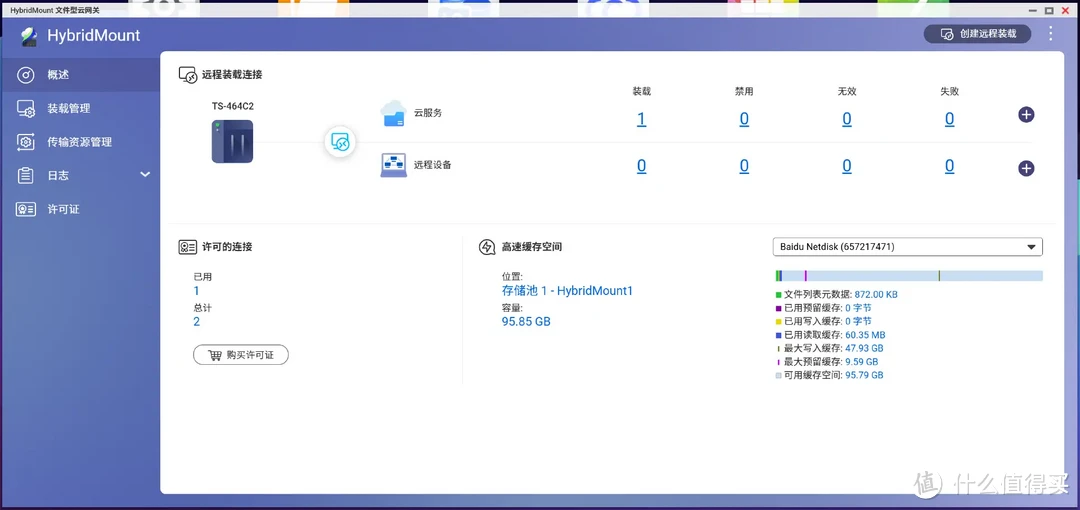Click the cache space gauge icon
The image size is (1080, 510).
(487, 247)
